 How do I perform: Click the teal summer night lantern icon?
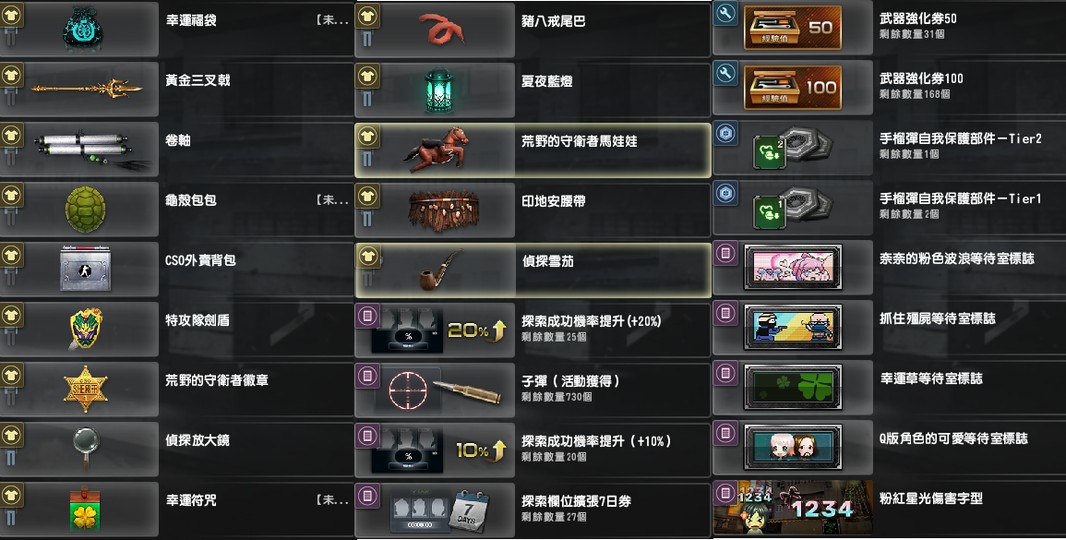pyautogui.click(x=440, y=88)
